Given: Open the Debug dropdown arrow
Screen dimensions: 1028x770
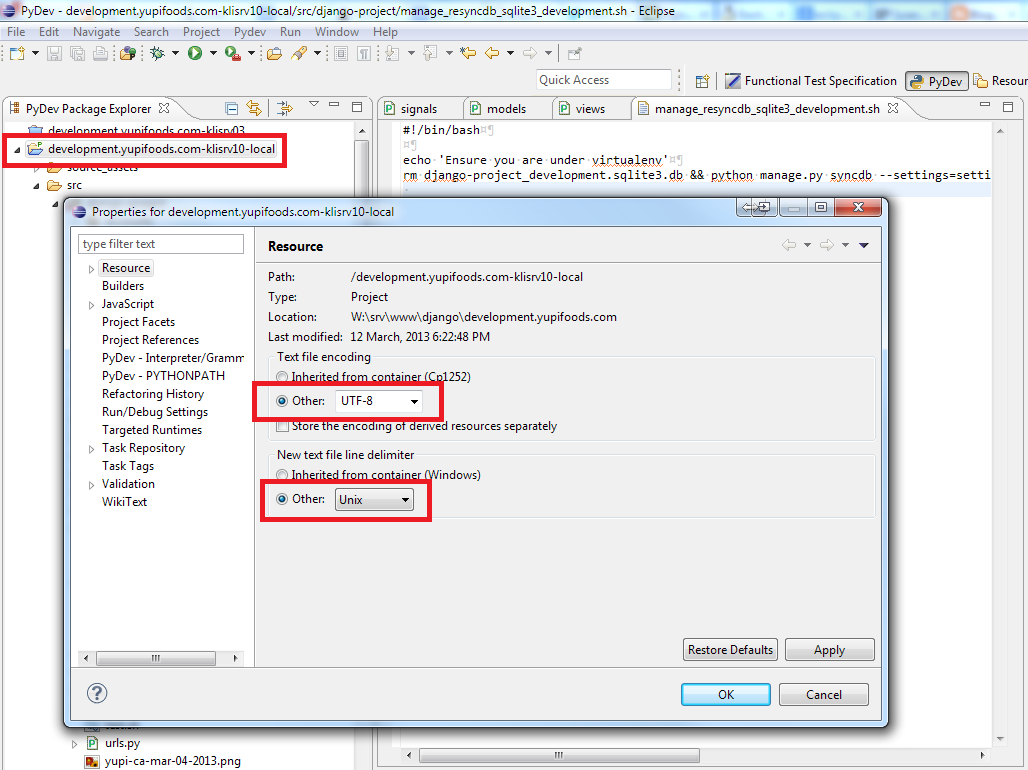Looking at the screenshot, I should pos(175,53).
